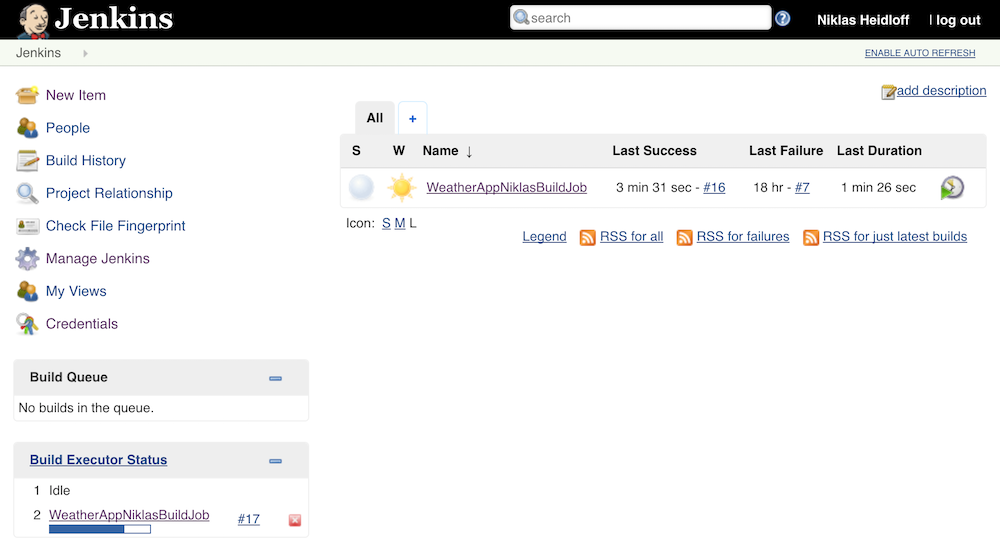This screenshot has height=549, width=1000.
Task: Sort by the W weather column header
Action: coord(399,151)
